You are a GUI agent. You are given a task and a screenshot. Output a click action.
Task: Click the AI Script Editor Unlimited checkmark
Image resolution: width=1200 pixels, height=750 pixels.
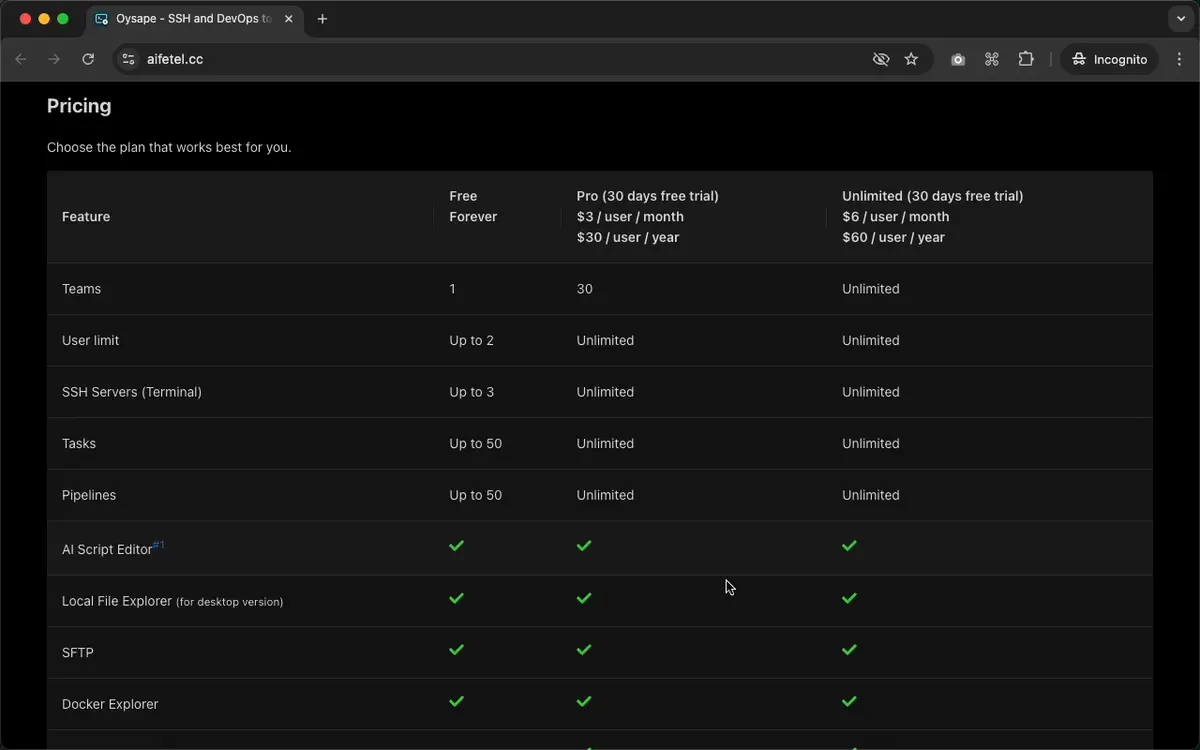[x=849, y=546]
